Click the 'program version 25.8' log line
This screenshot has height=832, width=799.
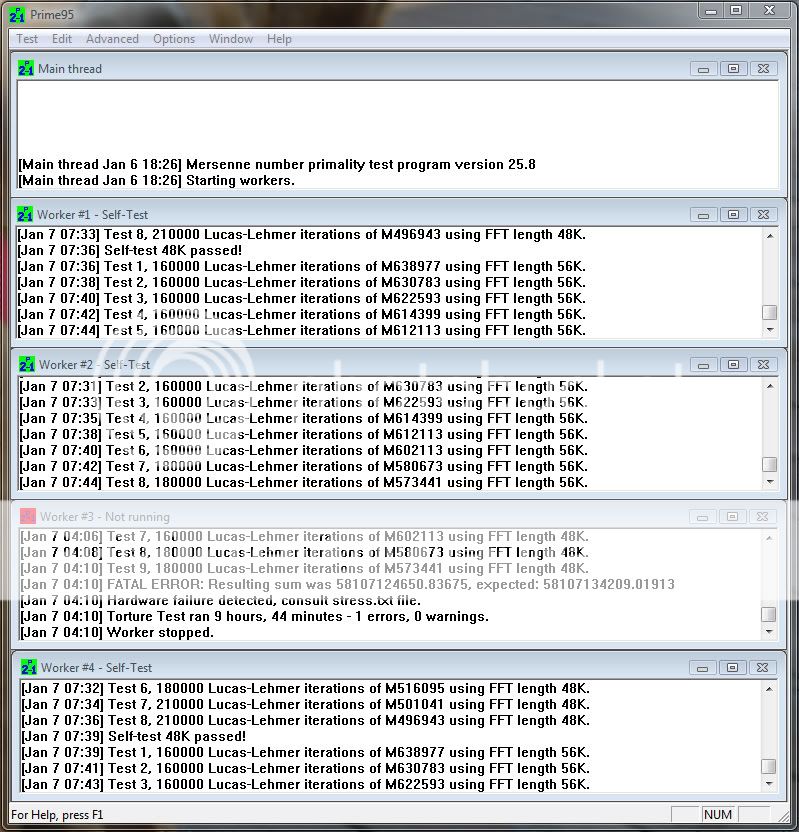coord(277,164)
